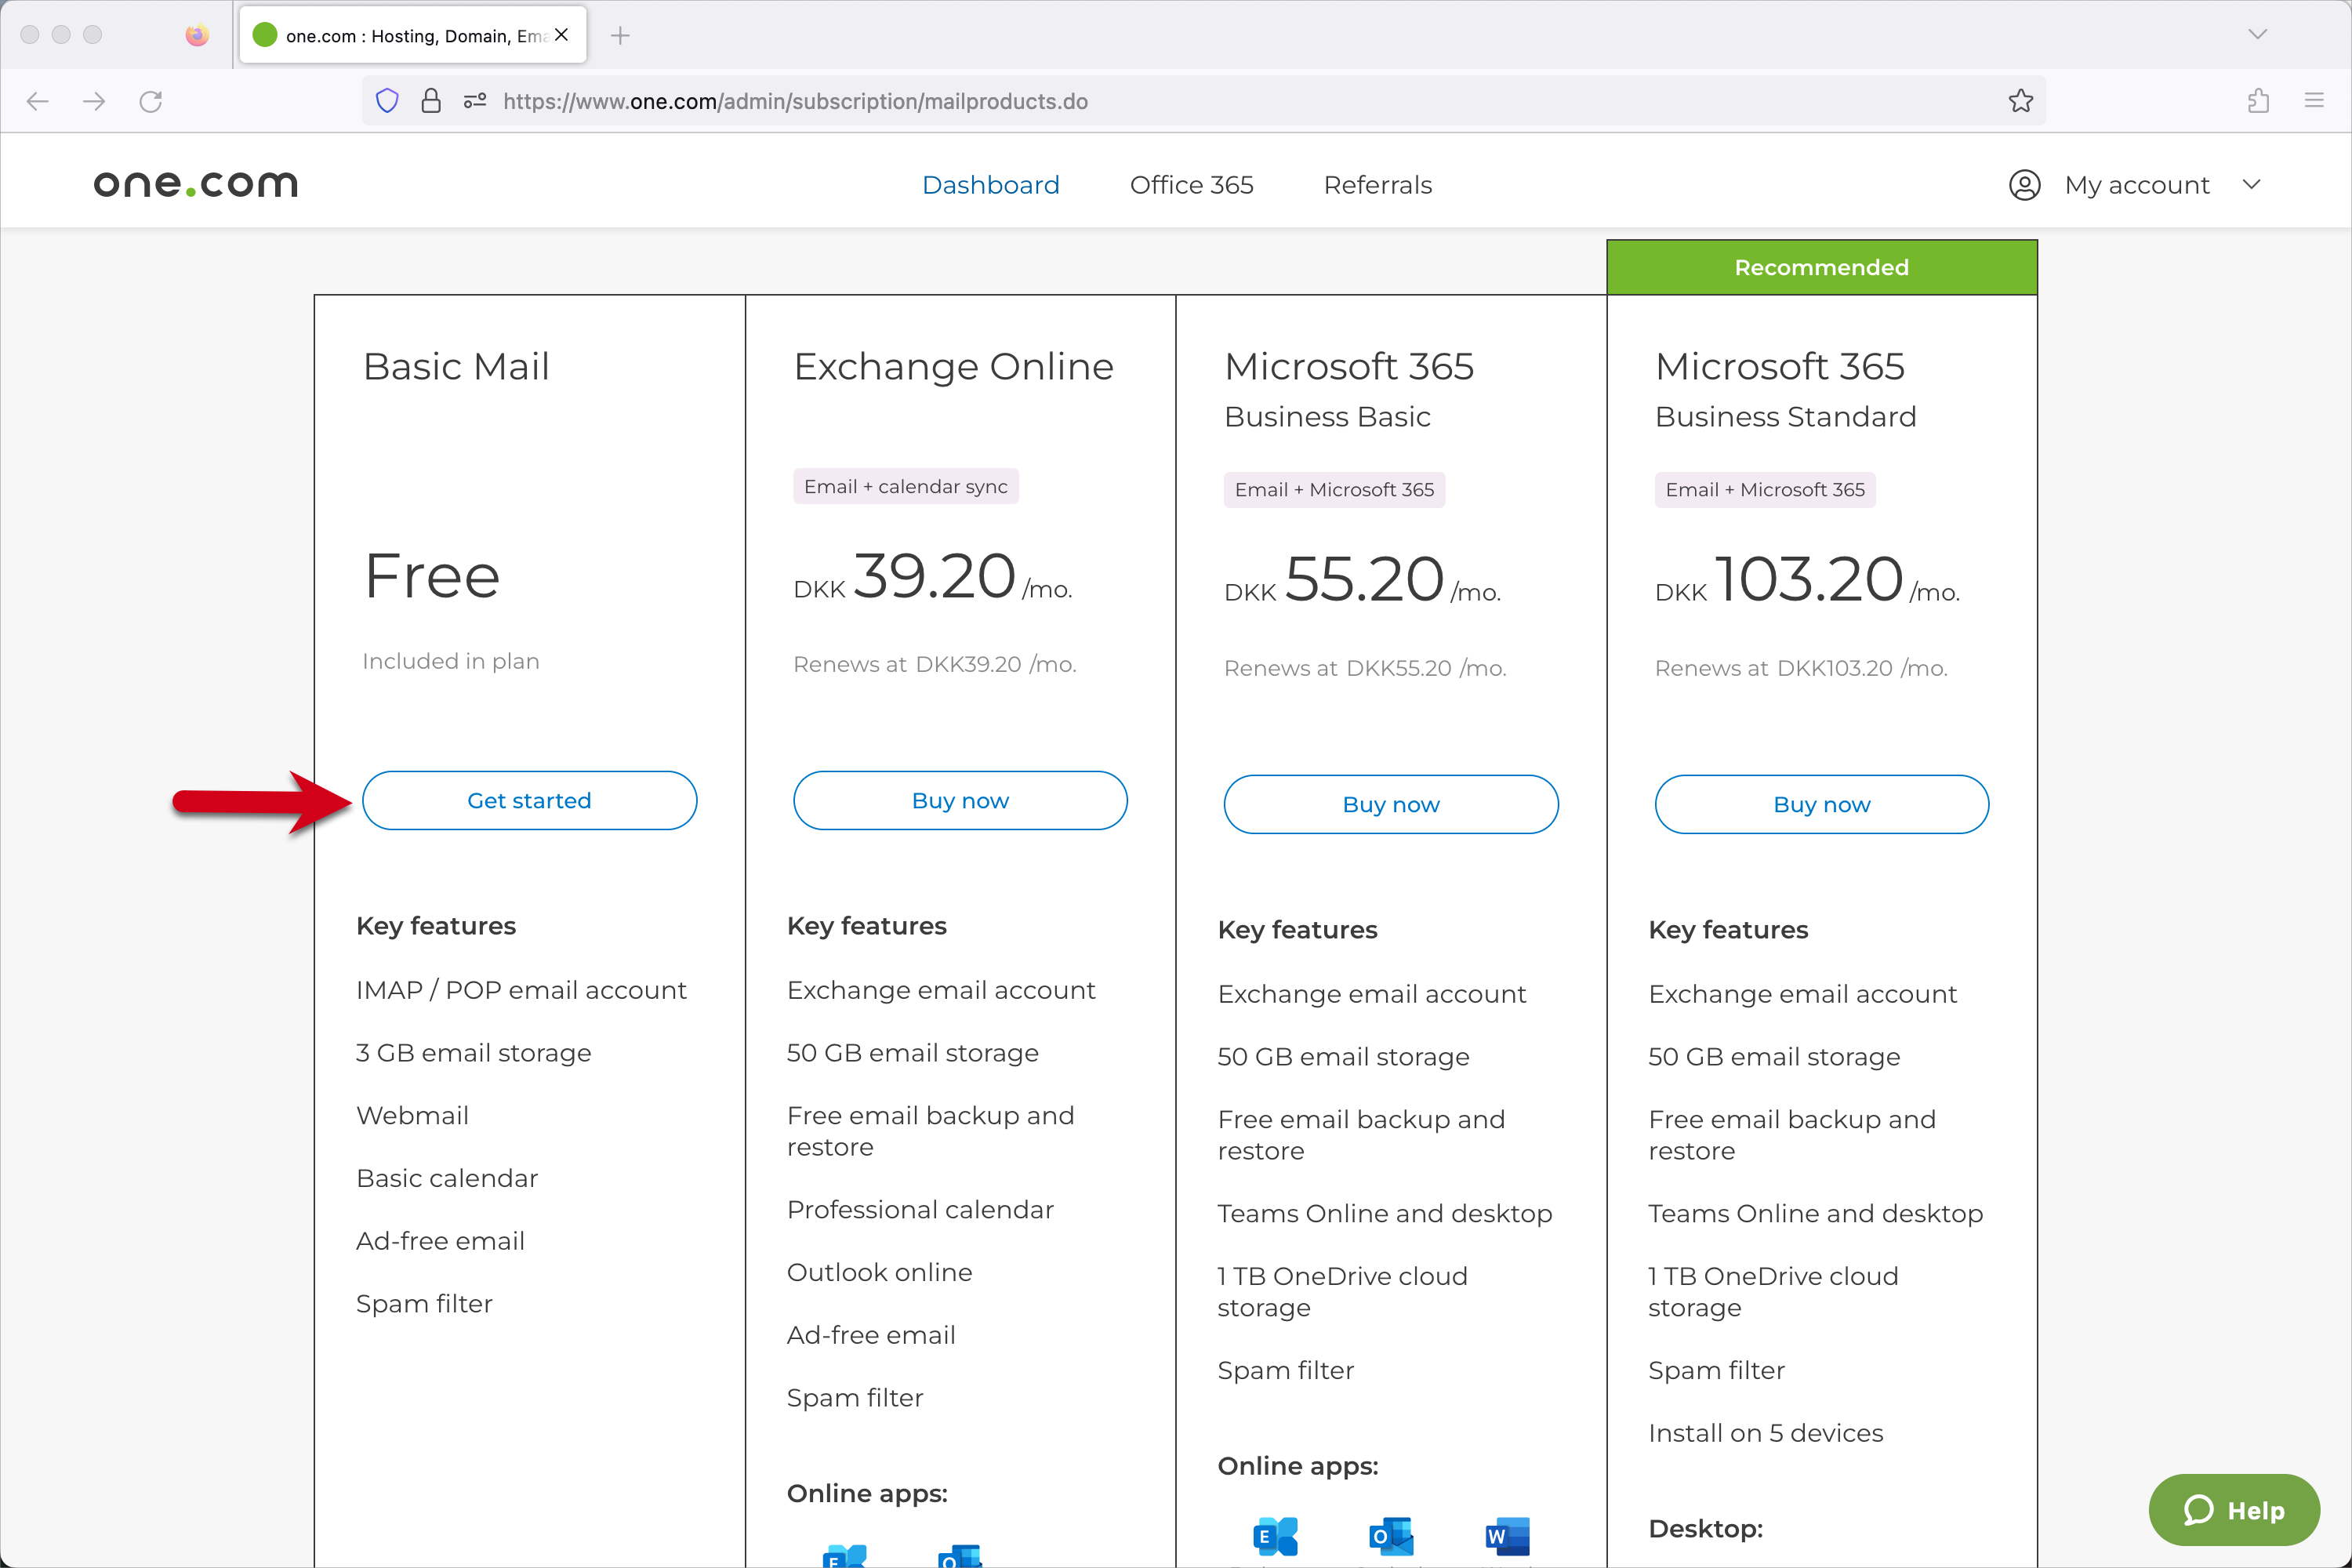Click Buy now for Business Standard
Viewport: 2352px width, 1568px height.
point(1822,804)
